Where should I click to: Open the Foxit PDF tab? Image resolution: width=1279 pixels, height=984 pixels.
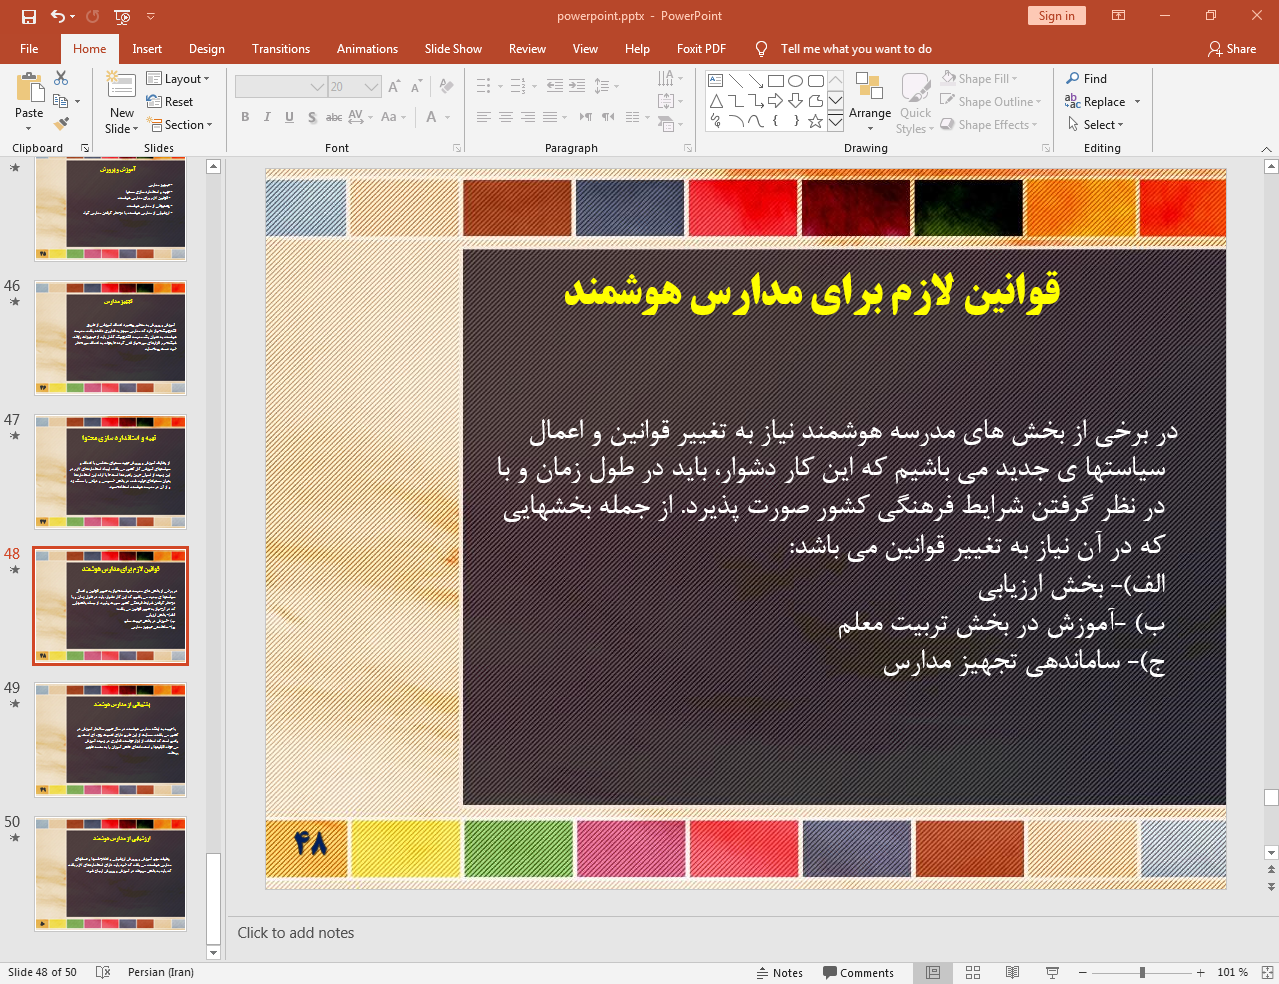click(x=701, y=49)
